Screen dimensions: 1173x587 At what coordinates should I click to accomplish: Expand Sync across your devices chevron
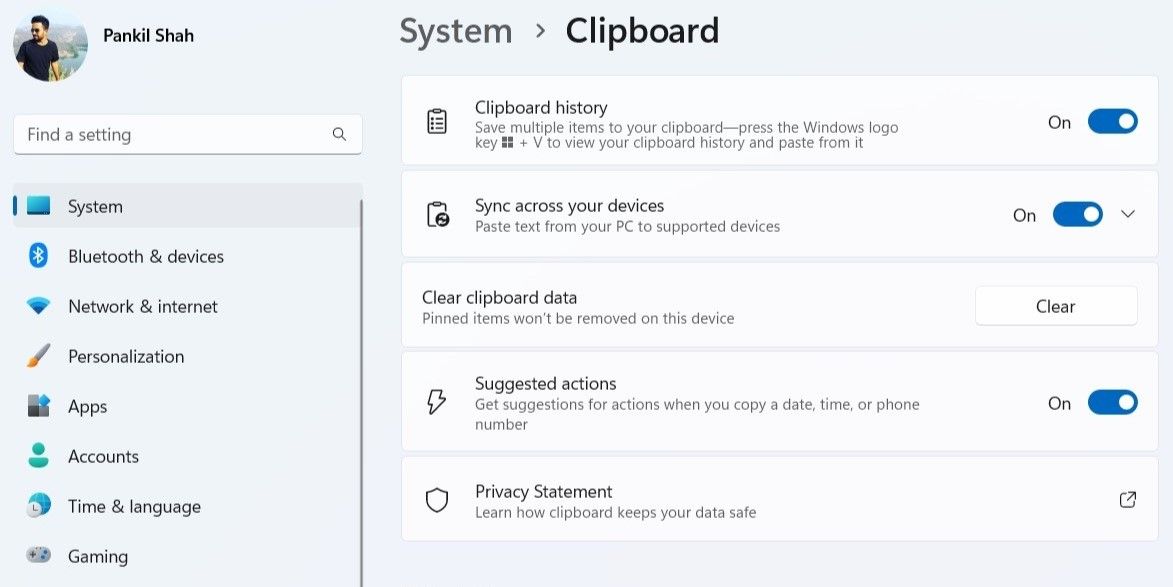click(x=1127, y=215)
